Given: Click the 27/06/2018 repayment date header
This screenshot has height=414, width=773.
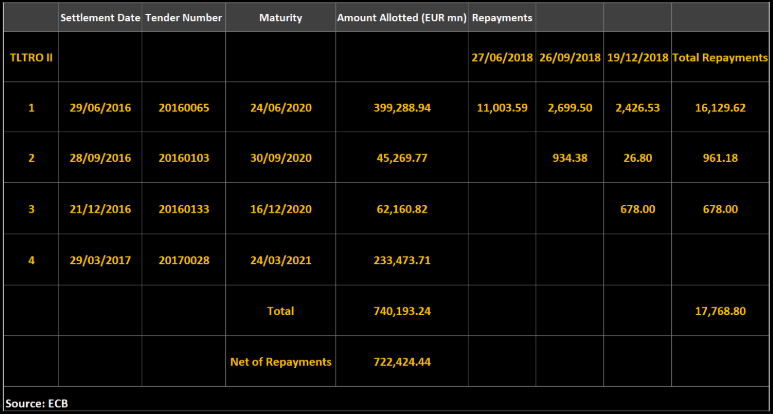Looking at the screenshot, I should click(x=502, y=57).
